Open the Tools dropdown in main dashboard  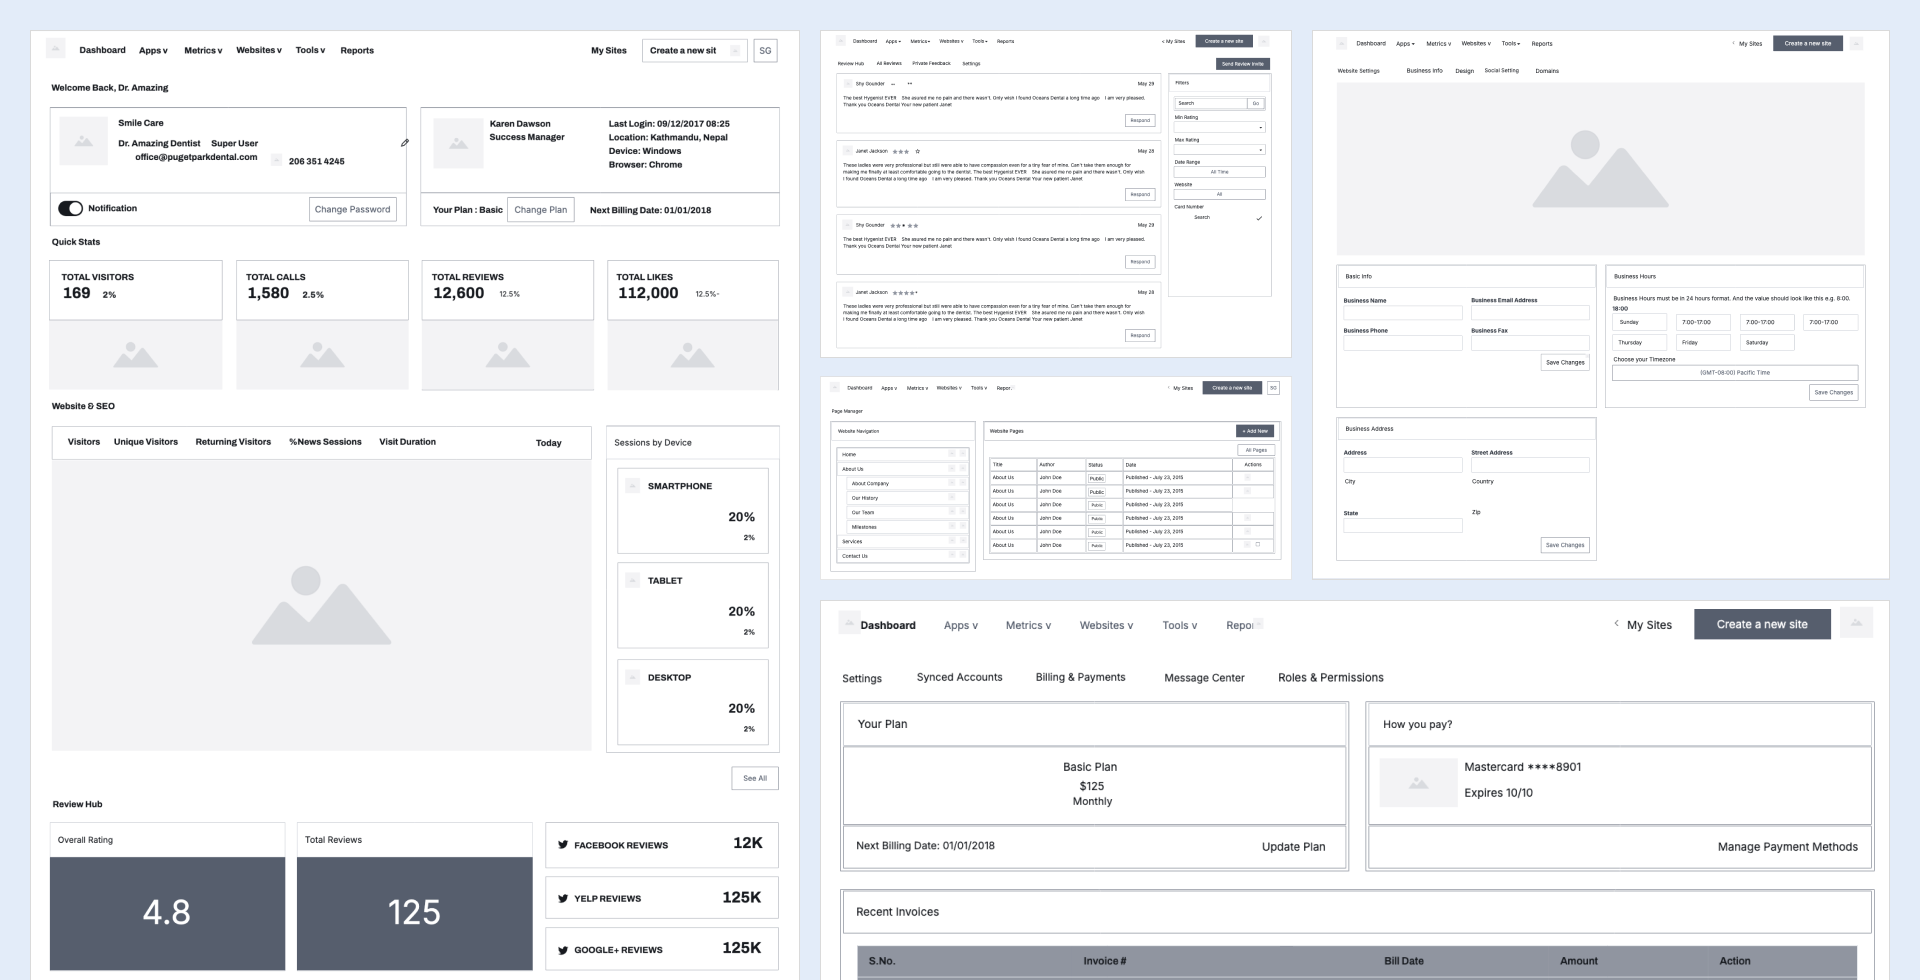pos(310,50)
